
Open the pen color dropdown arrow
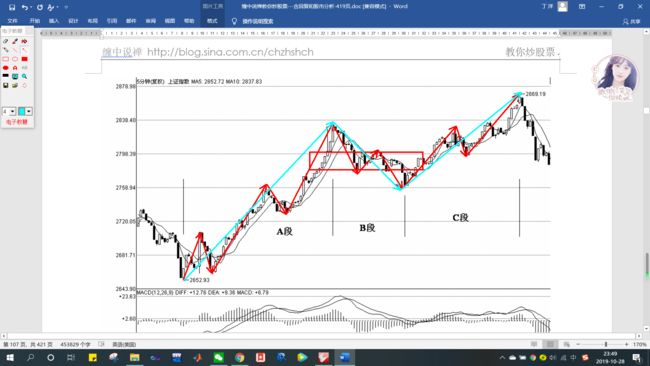point(29,111)
